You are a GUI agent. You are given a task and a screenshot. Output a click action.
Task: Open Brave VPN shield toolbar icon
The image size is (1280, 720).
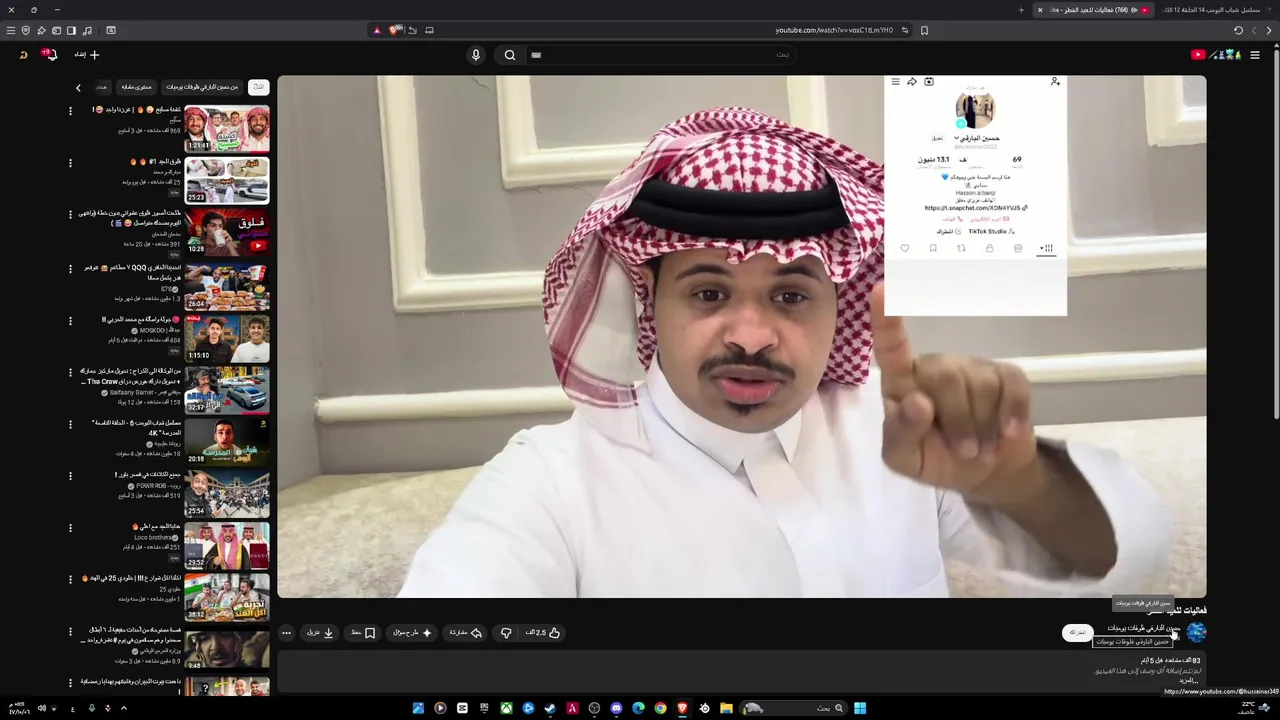tap(26, 30)
